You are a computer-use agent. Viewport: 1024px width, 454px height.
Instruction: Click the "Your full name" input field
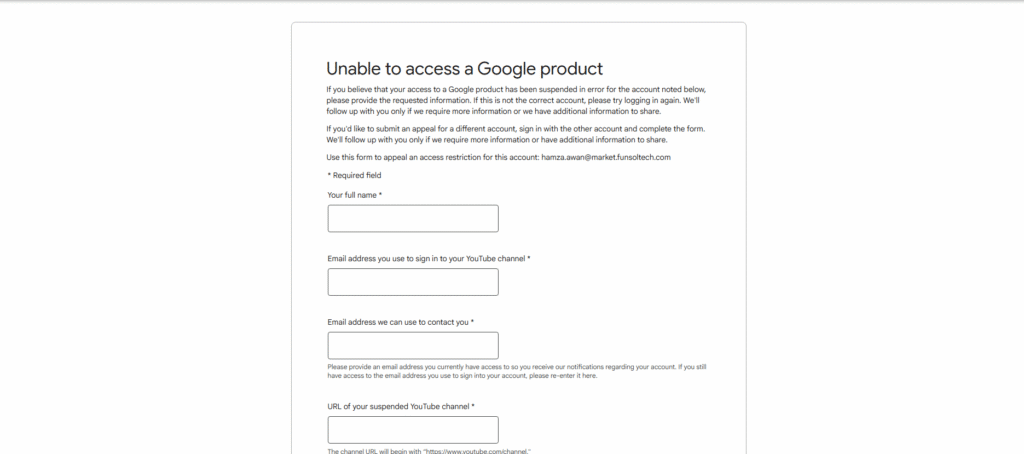pyautogui.click(x=412, y=218)
